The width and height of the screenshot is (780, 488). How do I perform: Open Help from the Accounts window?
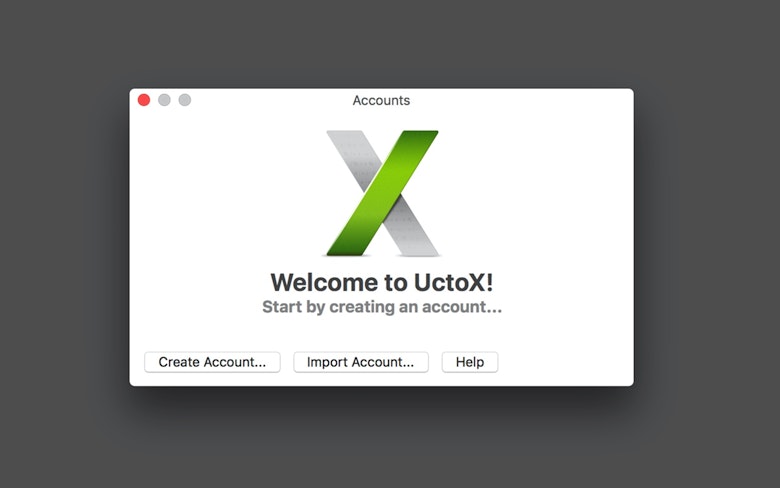tap(470, 362)
